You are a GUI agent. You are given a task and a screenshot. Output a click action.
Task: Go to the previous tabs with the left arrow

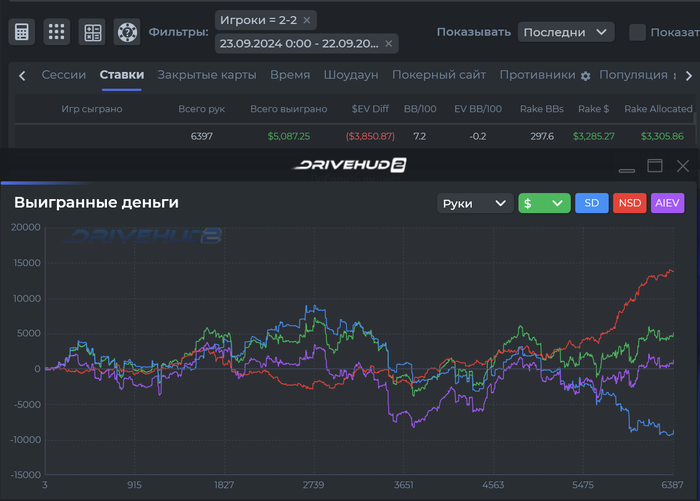pos(22,76)
